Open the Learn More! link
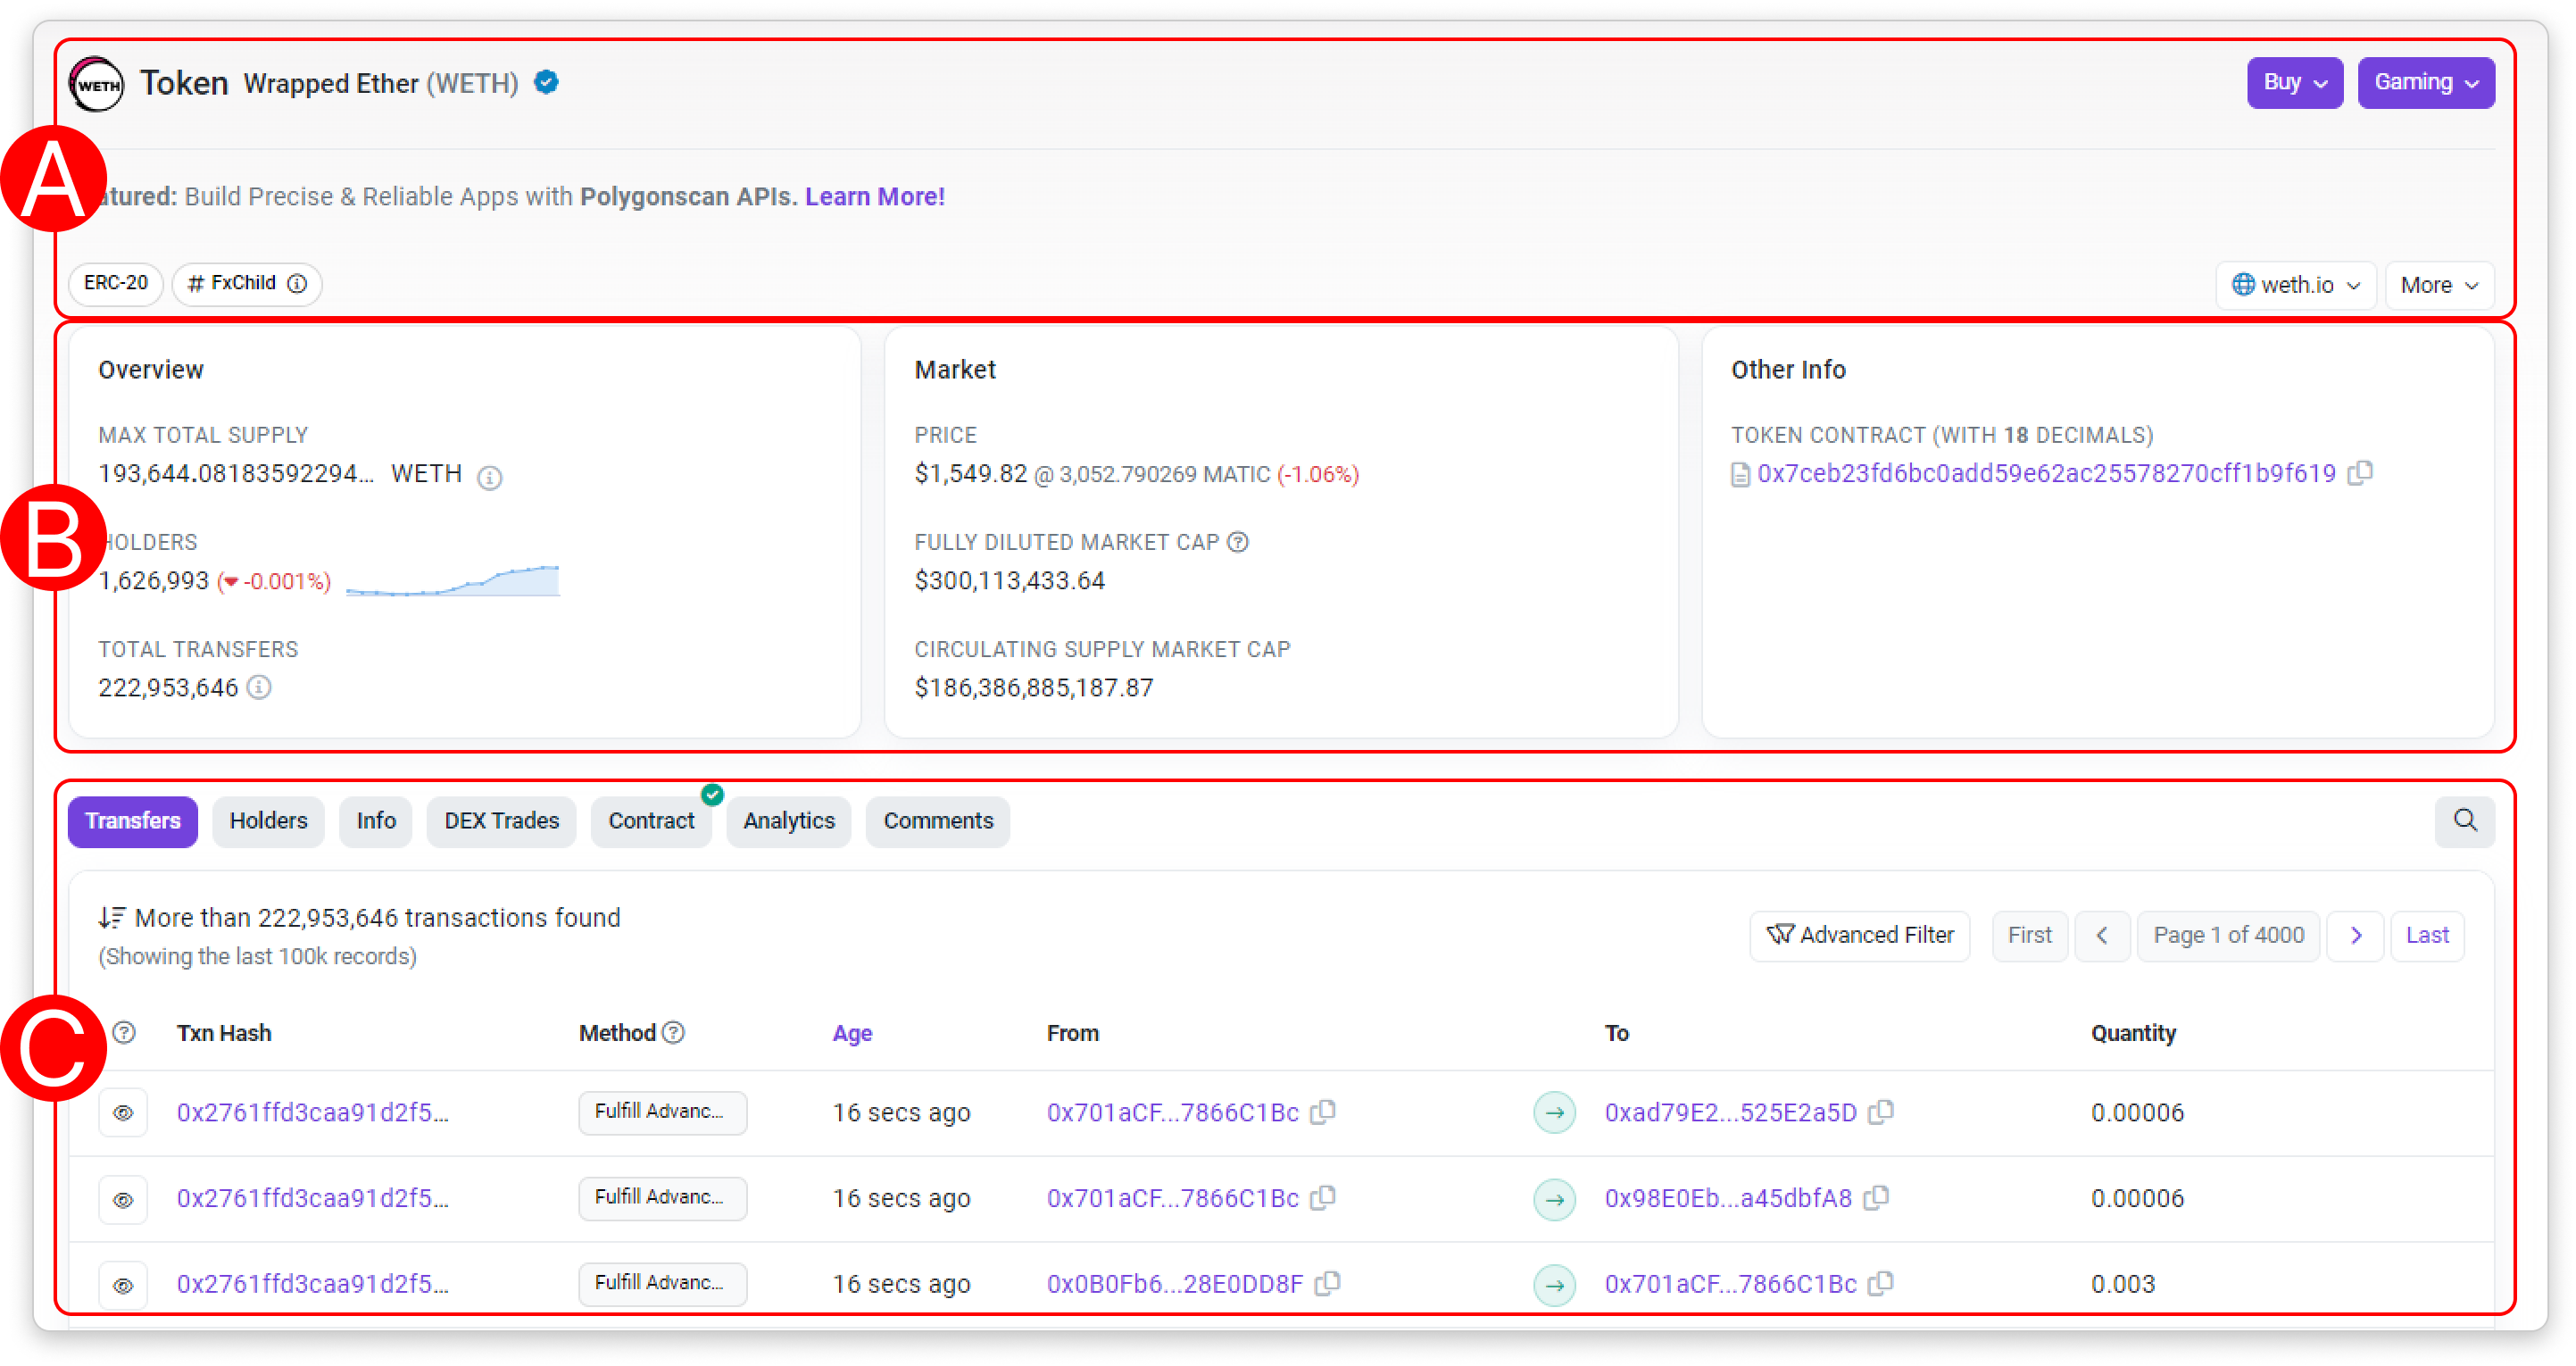 874,197
